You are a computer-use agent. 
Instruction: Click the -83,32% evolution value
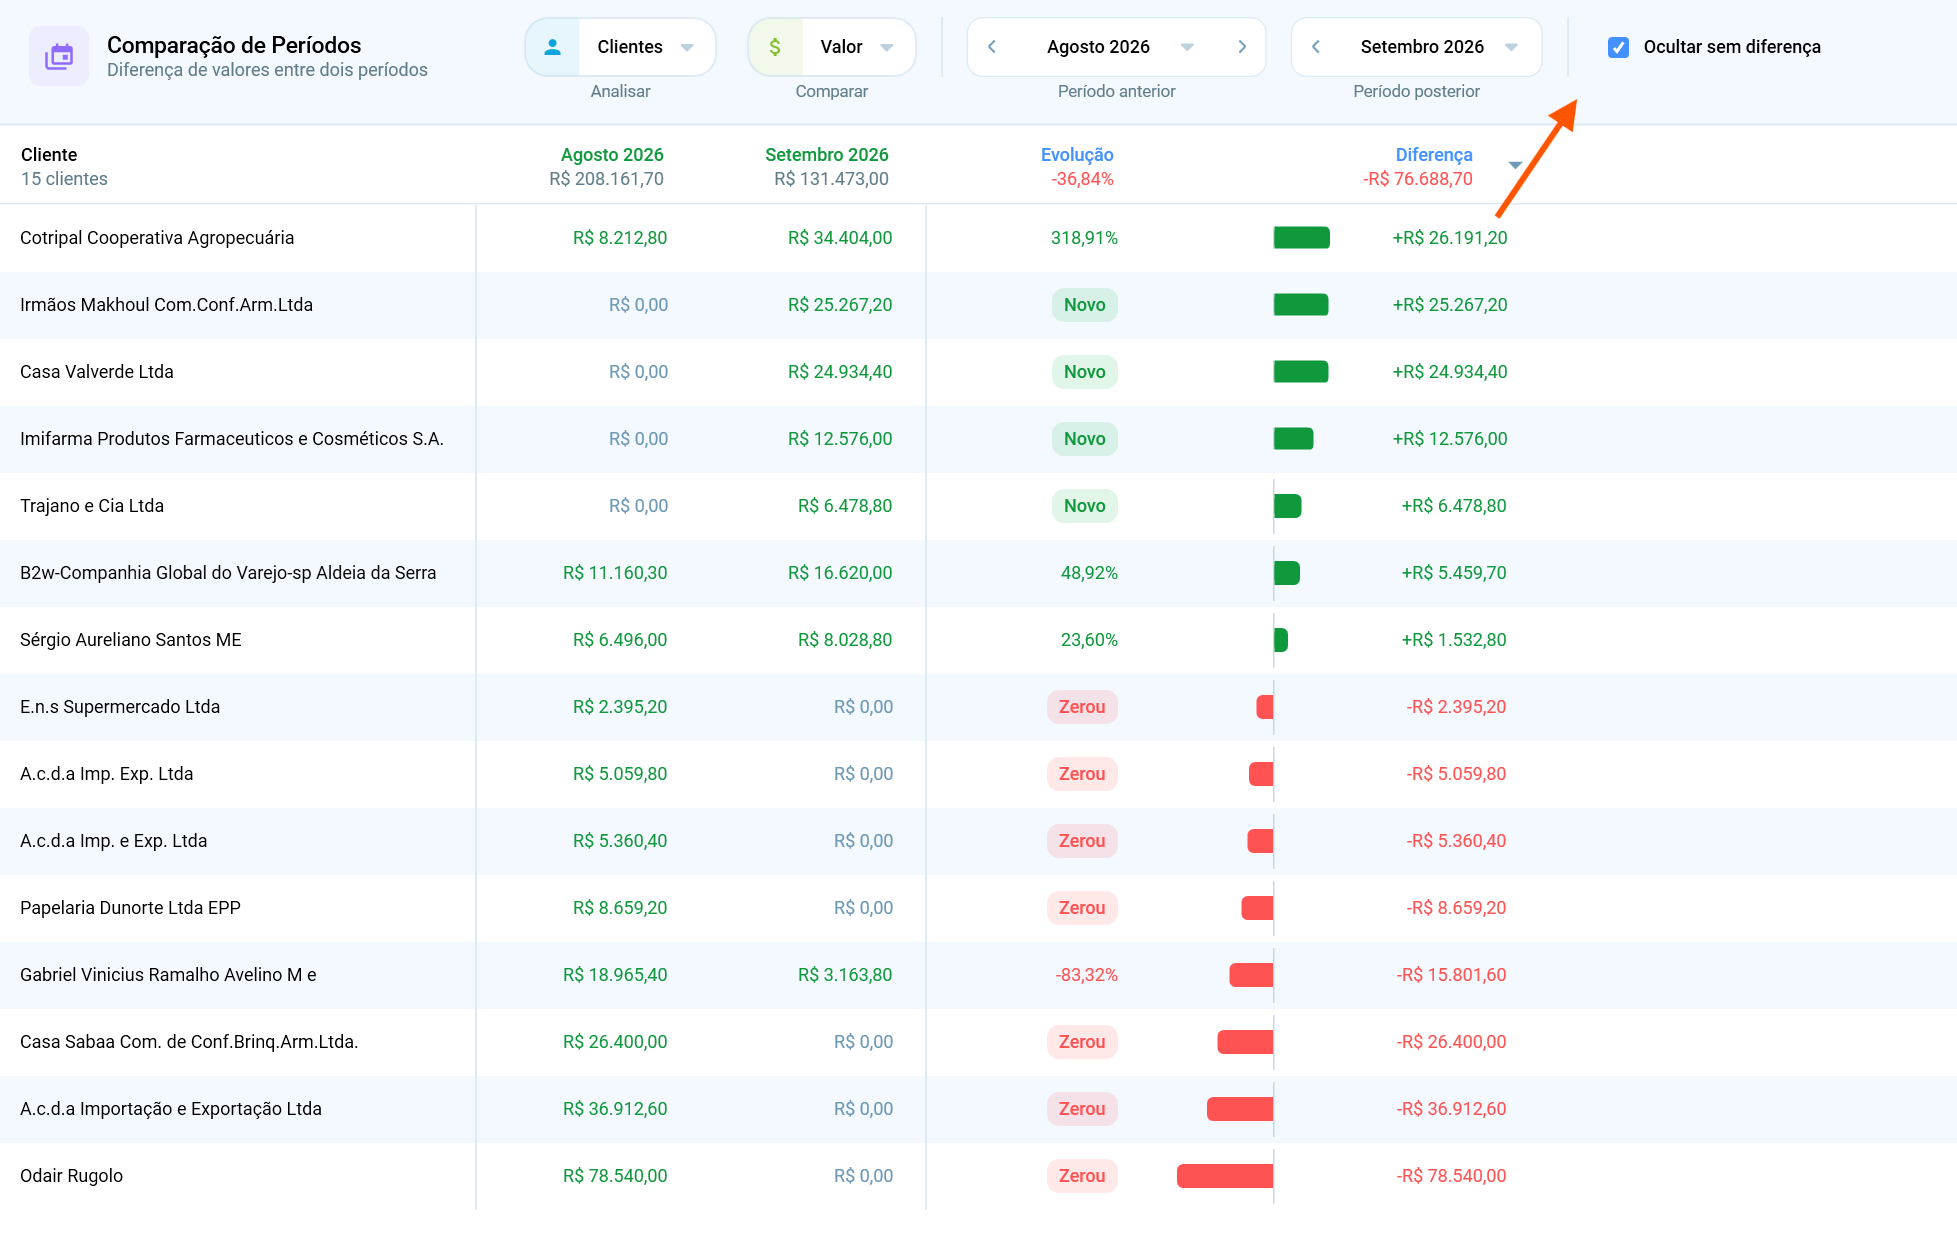(x=1086, y=975)
